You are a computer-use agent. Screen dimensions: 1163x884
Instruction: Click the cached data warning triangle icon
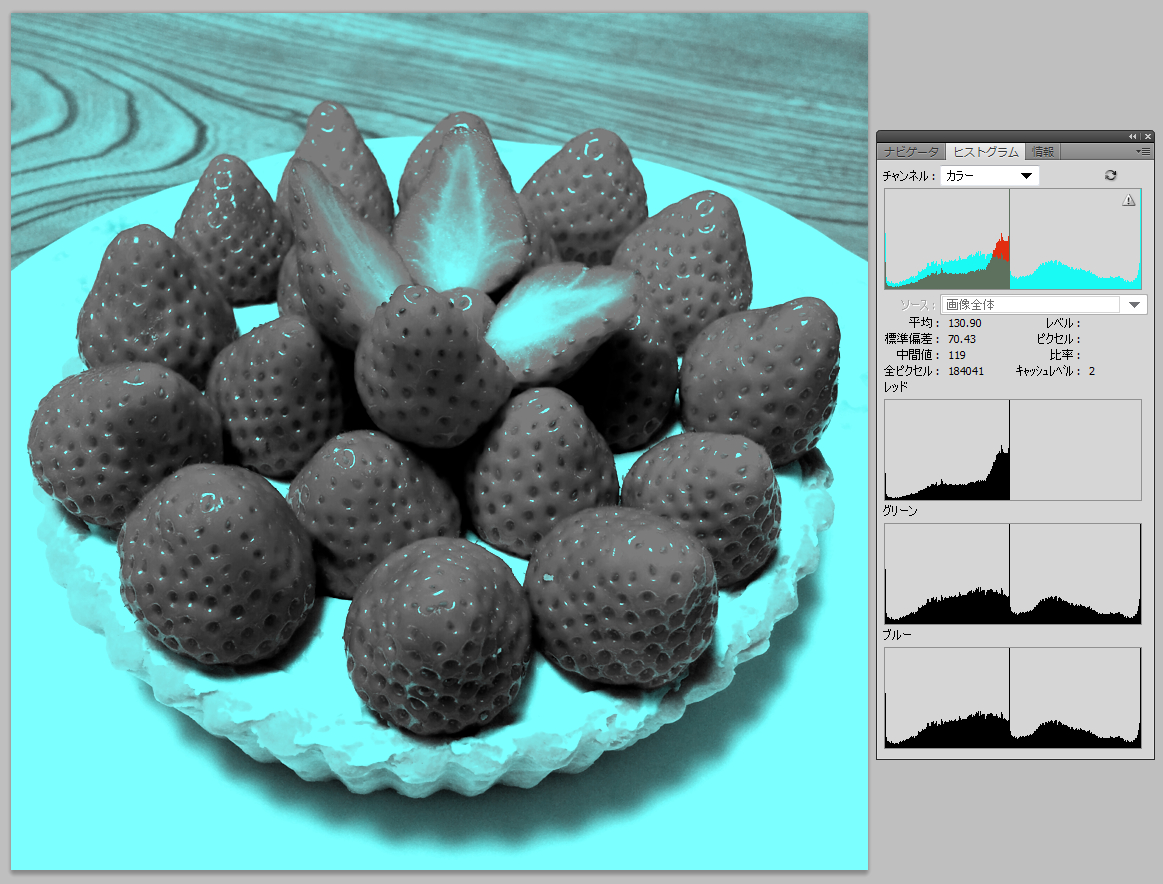[x=1128, y=200]
